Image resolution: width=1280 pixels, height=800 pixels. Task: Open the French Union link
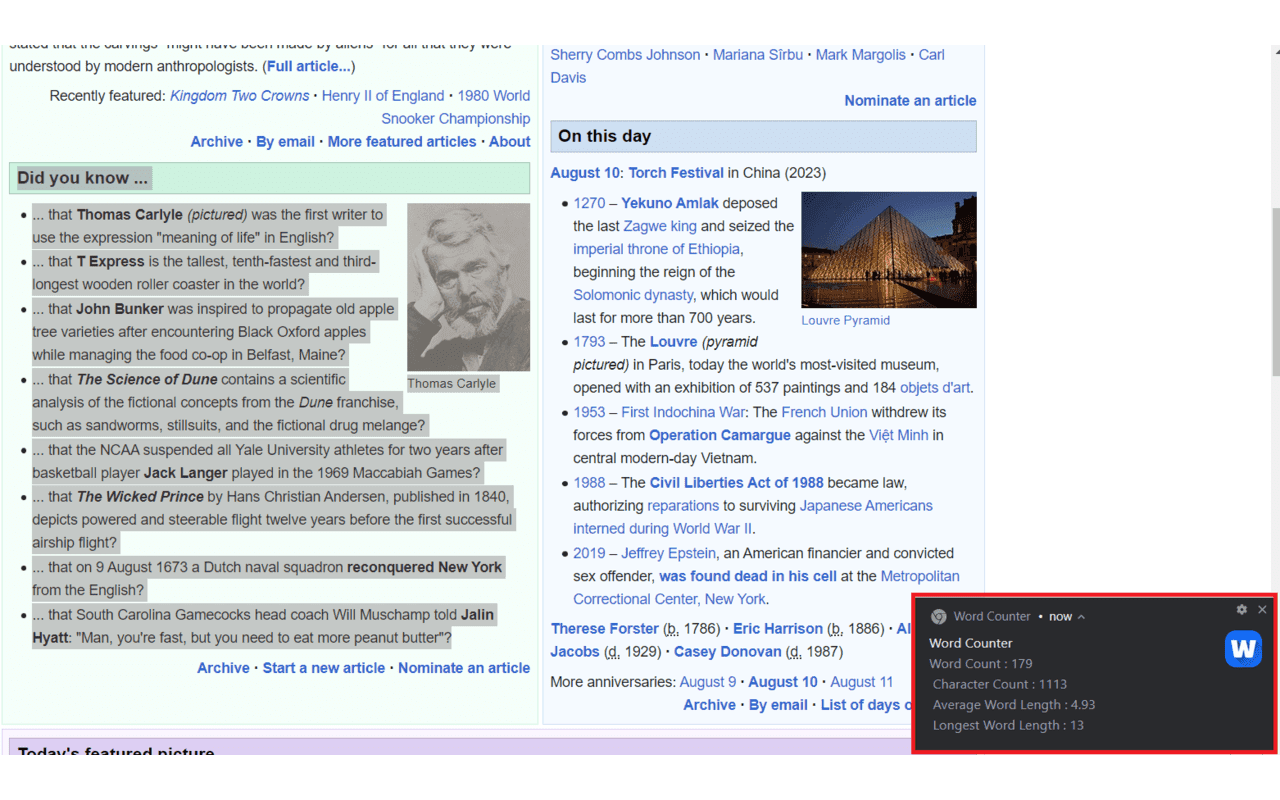[824, 412]
